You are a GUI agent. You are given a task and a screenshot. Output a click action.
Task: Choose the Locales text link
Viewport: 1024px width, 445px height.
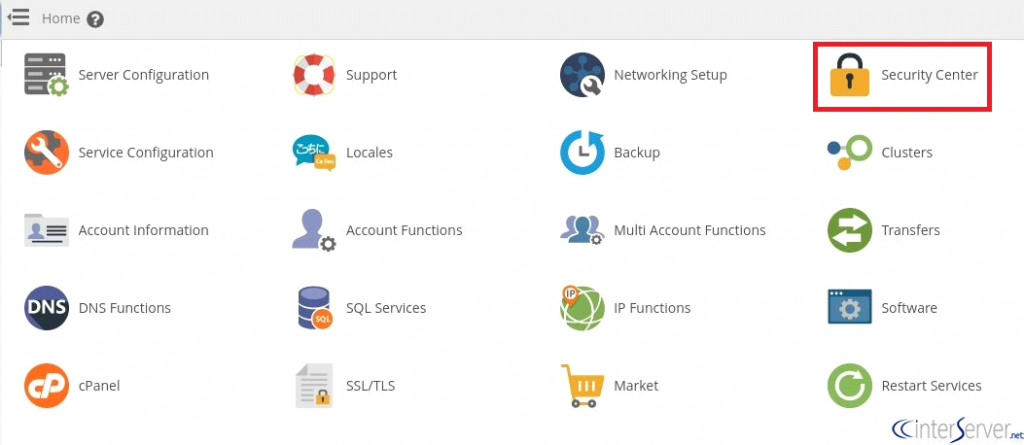370,153
